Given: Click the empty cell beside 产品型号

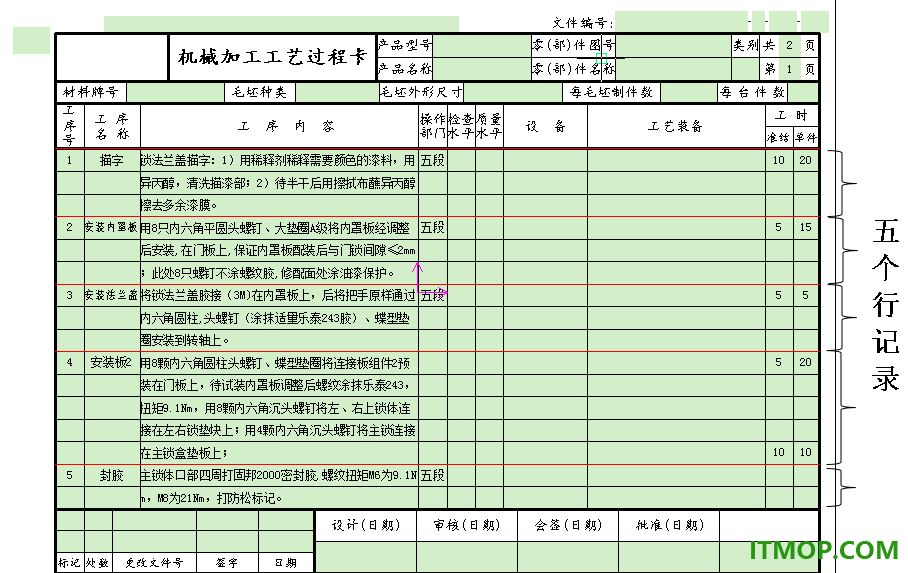Looking at the screenshot, I should pos(481,46).
